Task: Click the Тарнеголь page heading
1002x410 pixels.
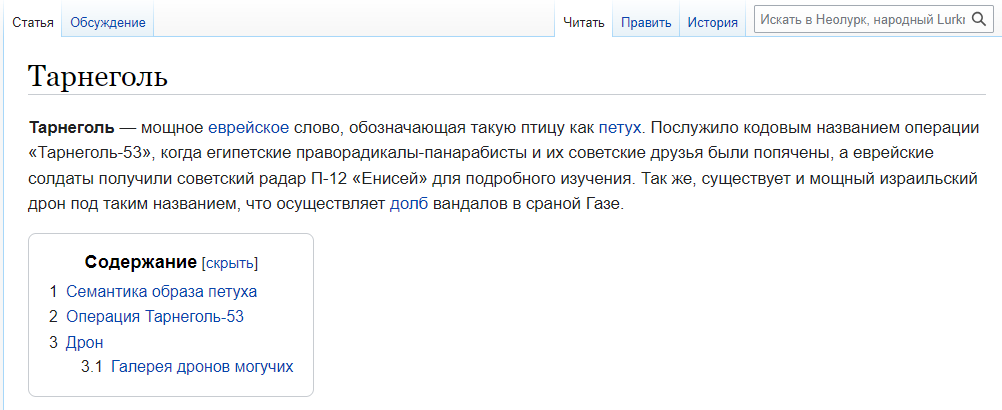Action: [x=98, y=76]
